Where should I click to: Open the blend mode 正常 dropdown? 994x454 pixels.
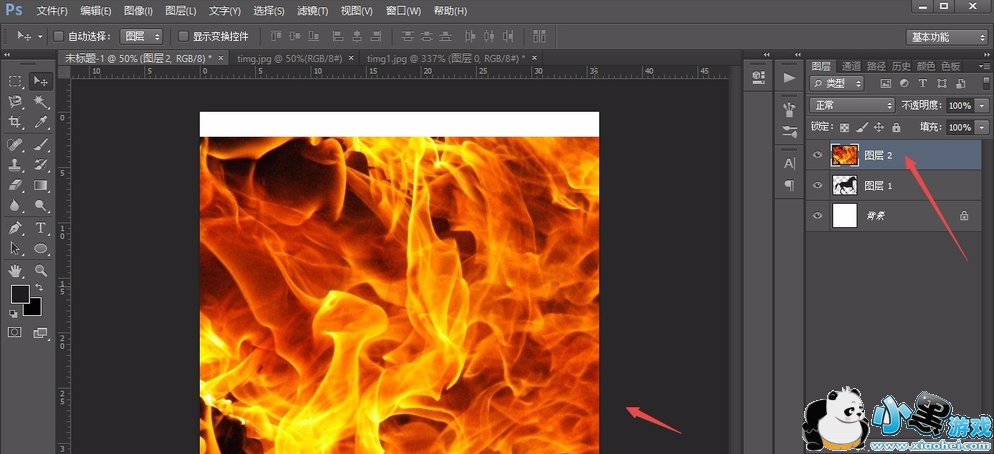pos(852,105)
